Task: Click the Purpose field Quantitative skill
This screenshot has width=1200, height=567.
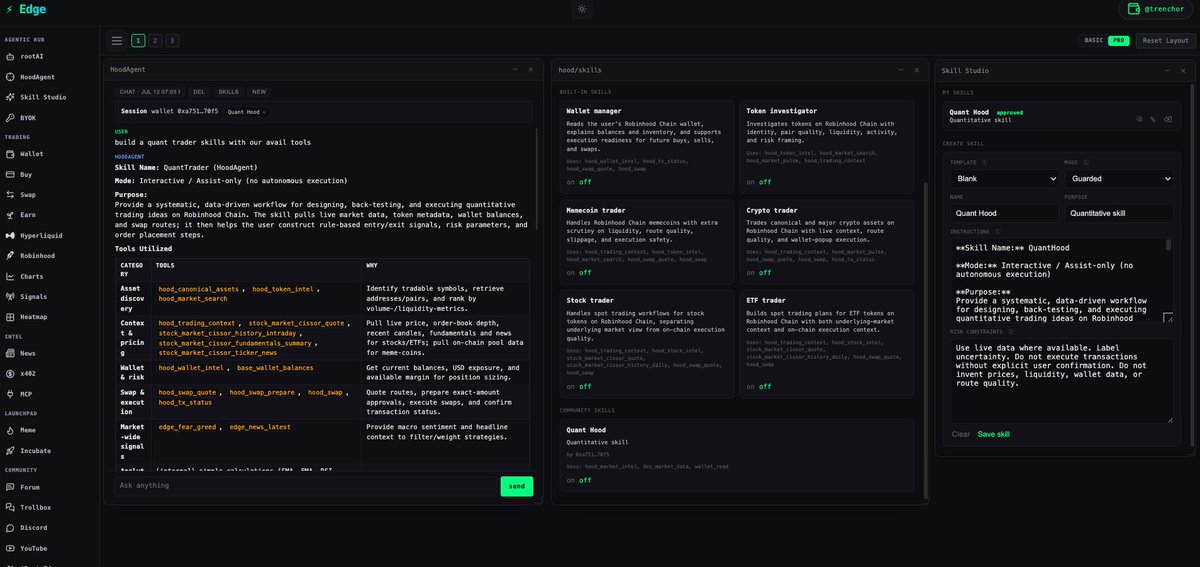Action: click(x=1118, y=213)
